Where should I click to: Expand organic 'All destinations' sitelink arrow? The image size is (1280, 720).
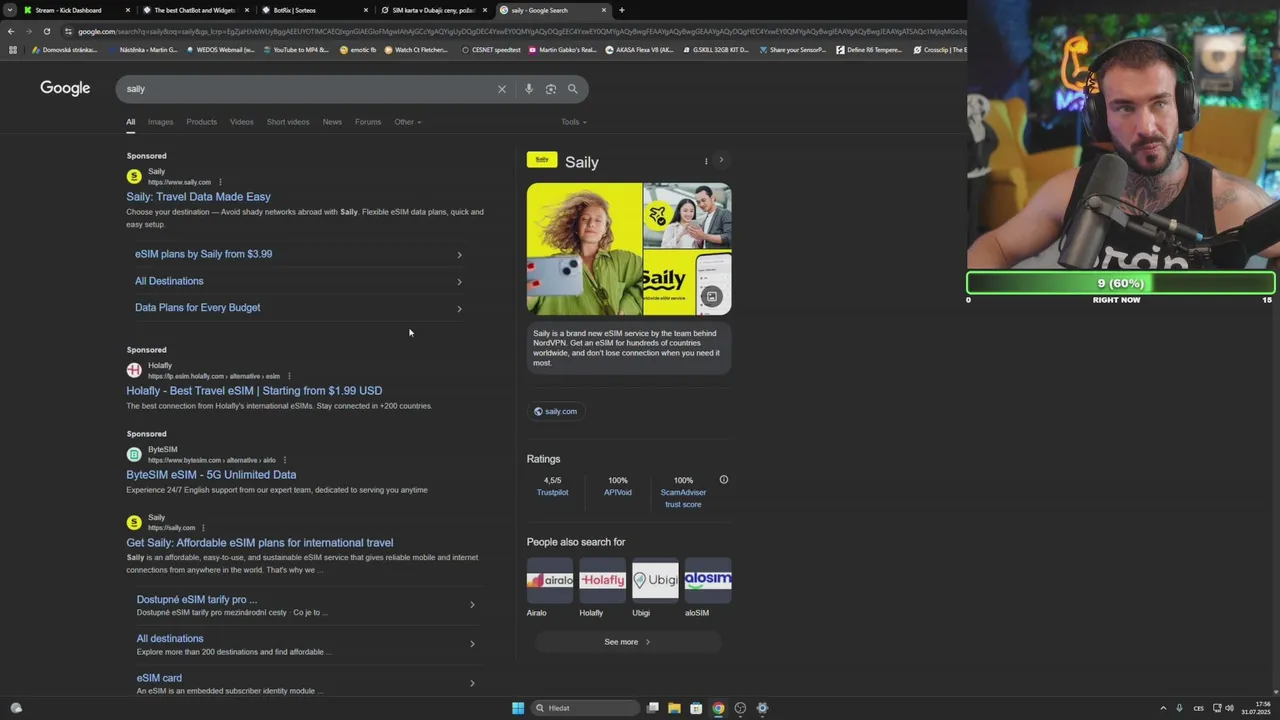(x=472, y=644)
